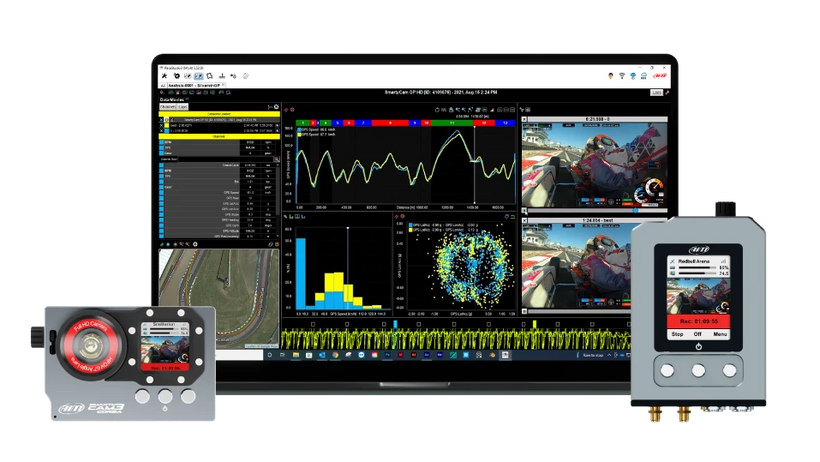Click the red circle icon above scatter plot
Screen dimensions: 820x462
pos(403,216)
